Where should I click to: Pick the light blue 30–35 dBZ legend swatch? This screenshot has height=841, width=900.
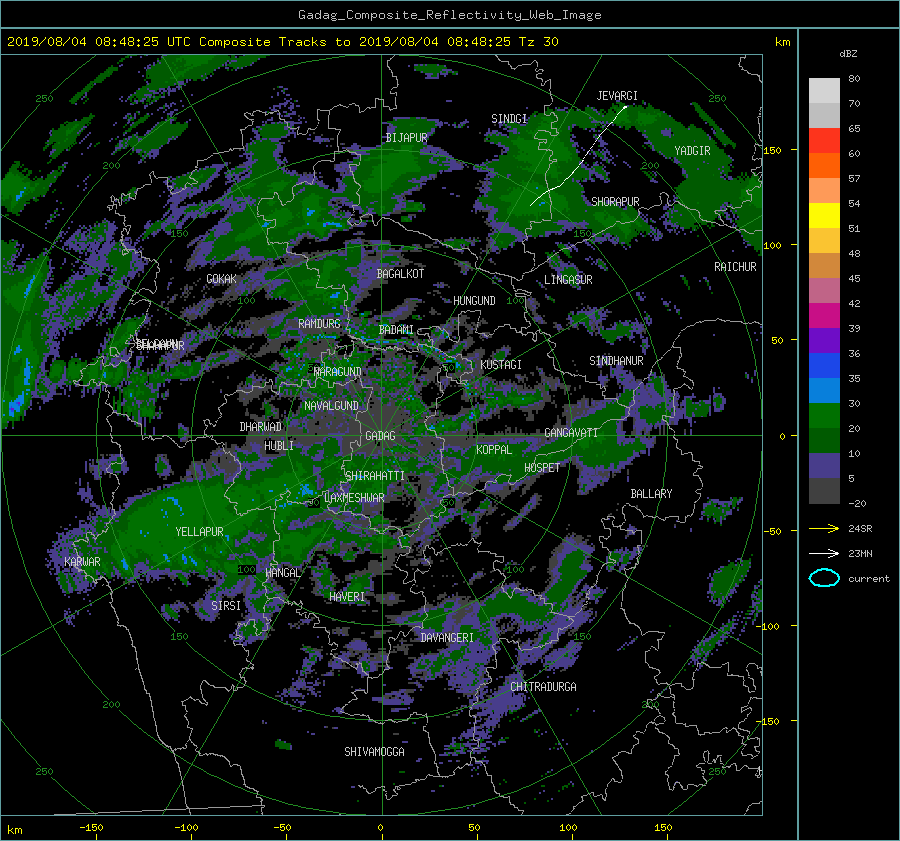click(x=824, y=391)
